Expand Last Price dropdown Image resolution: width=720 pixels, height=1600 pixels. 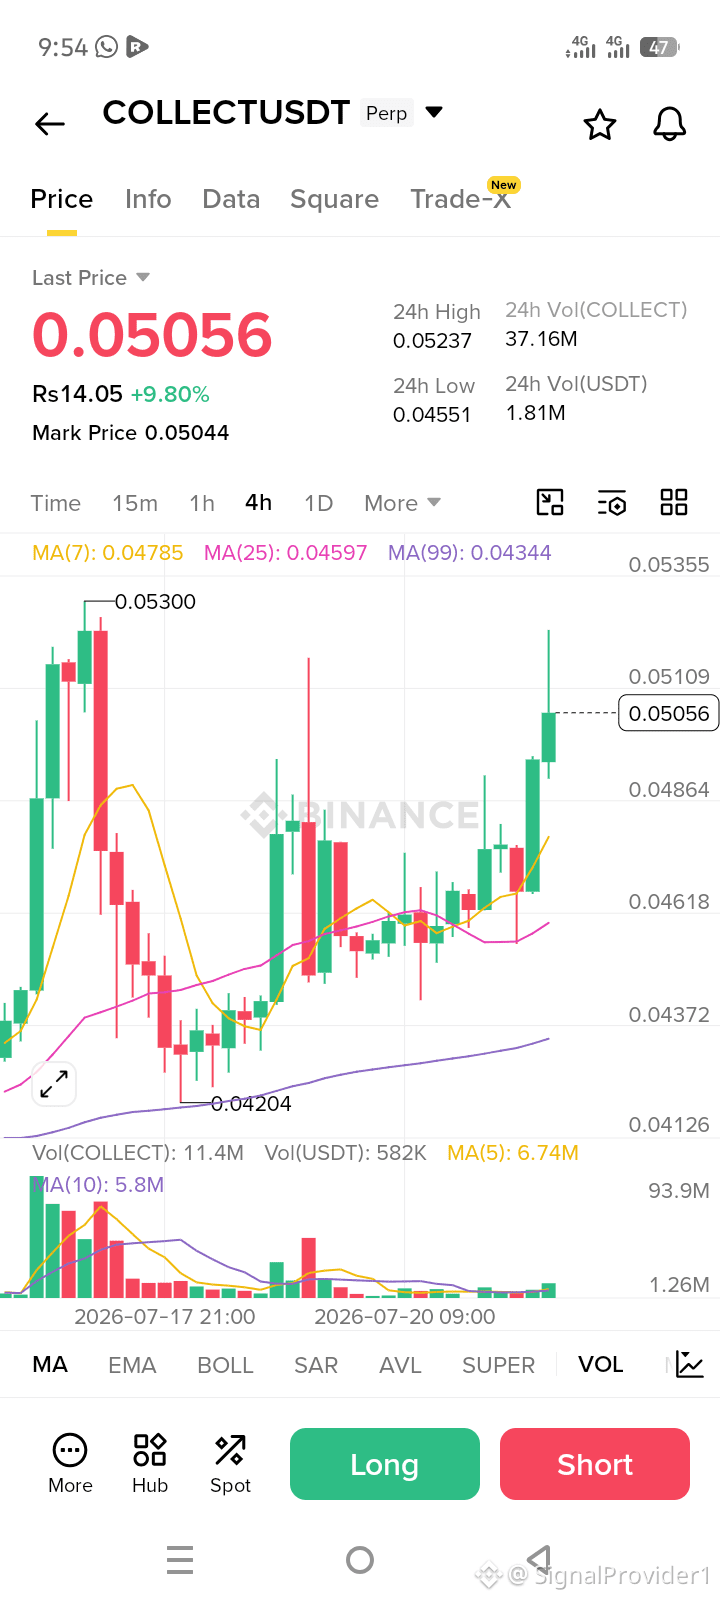pyautogui.click(x=143, y=277)
